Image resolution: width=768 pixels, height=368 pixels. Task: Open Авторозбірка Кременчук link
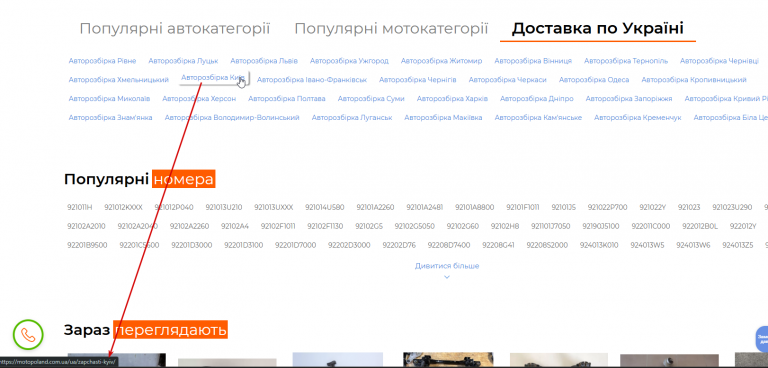(638, 118)
